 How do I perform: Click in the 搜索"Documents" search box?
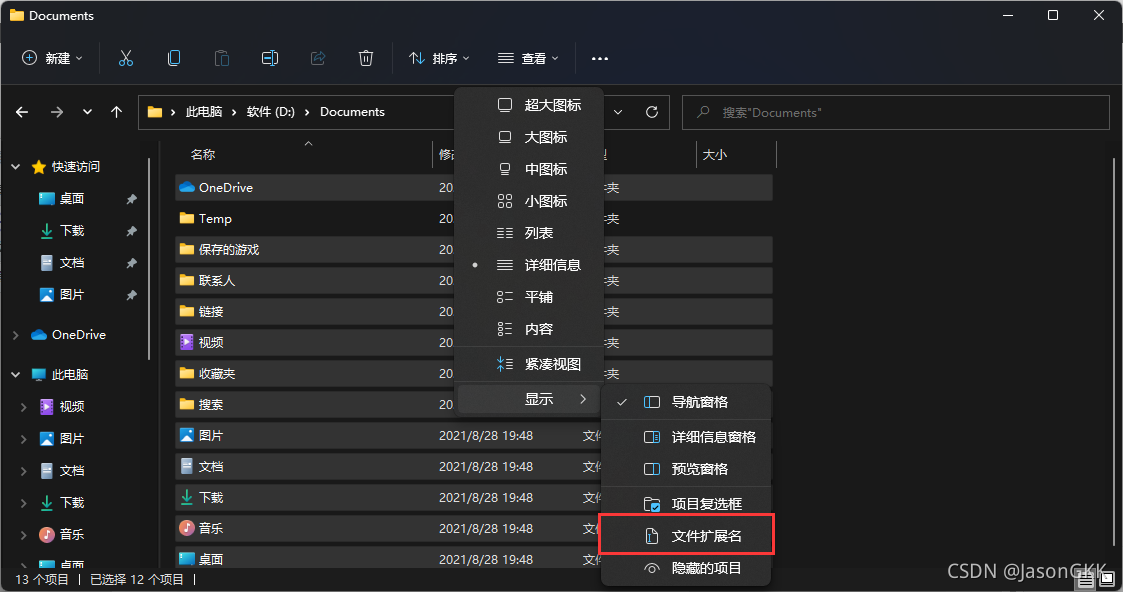(895, 112)
